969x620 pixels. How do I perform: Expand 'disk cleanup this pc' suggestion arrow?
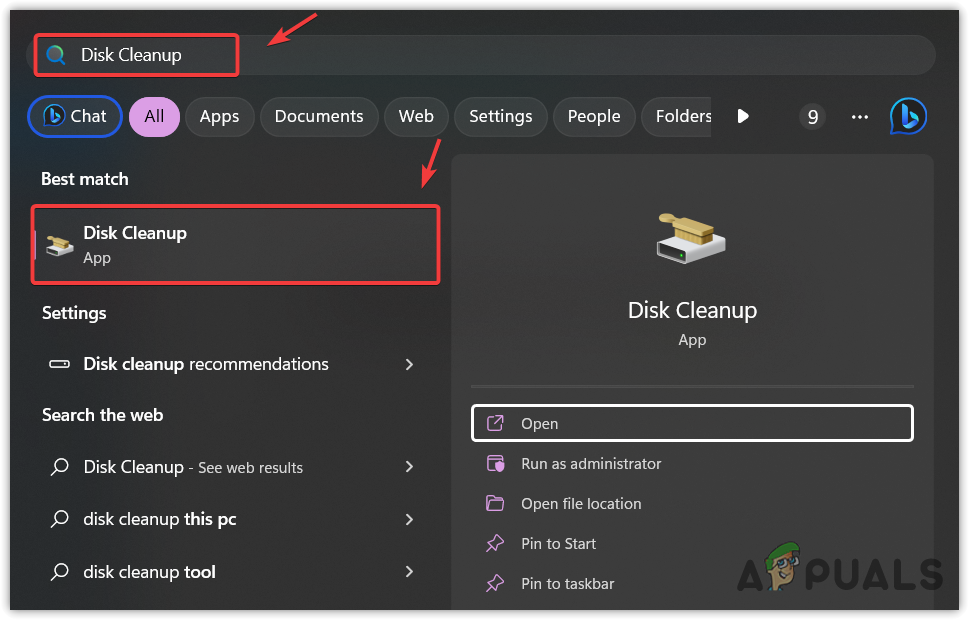[x=409, y=519]
